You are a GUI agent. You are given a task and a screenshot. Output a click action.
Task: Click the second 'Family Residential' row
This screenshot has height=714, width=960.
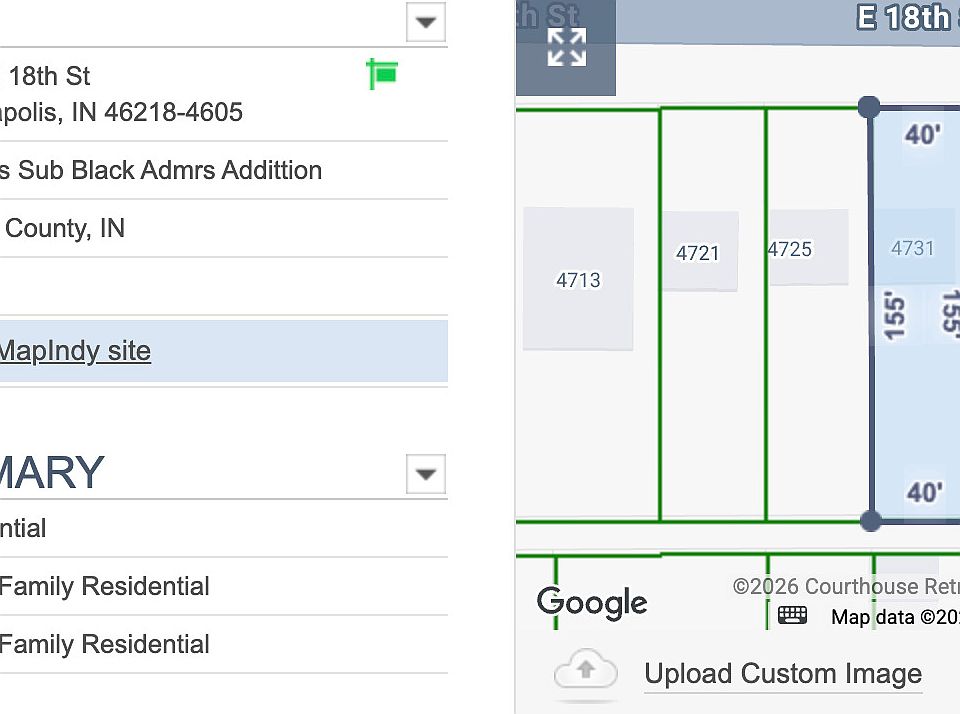[x=105, y=644]
